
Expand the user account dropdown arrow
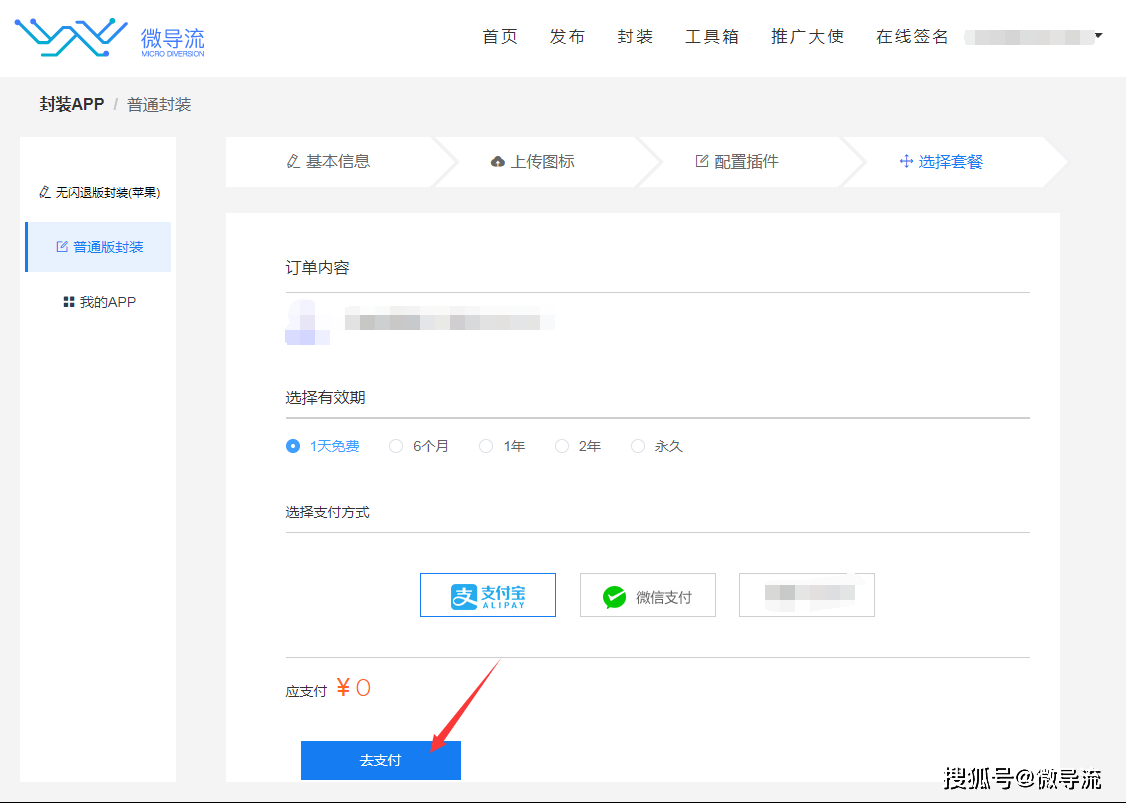click(1098, 35)
